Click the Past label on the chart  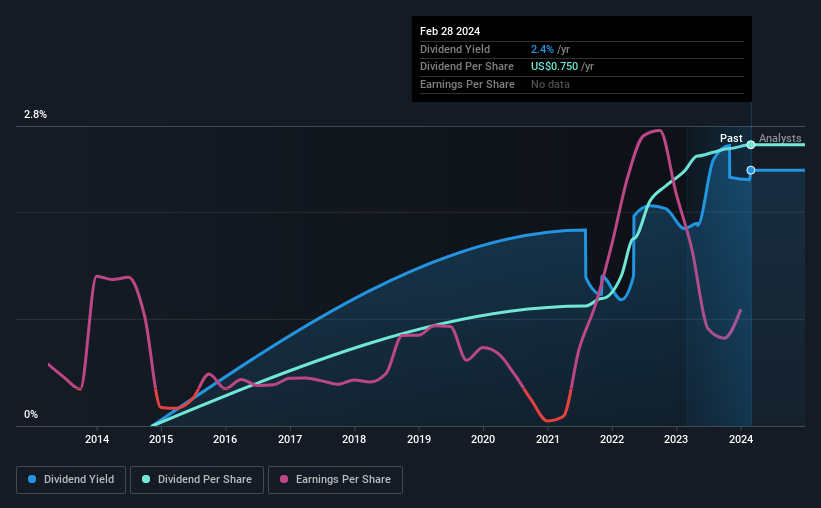click(731, 138)
